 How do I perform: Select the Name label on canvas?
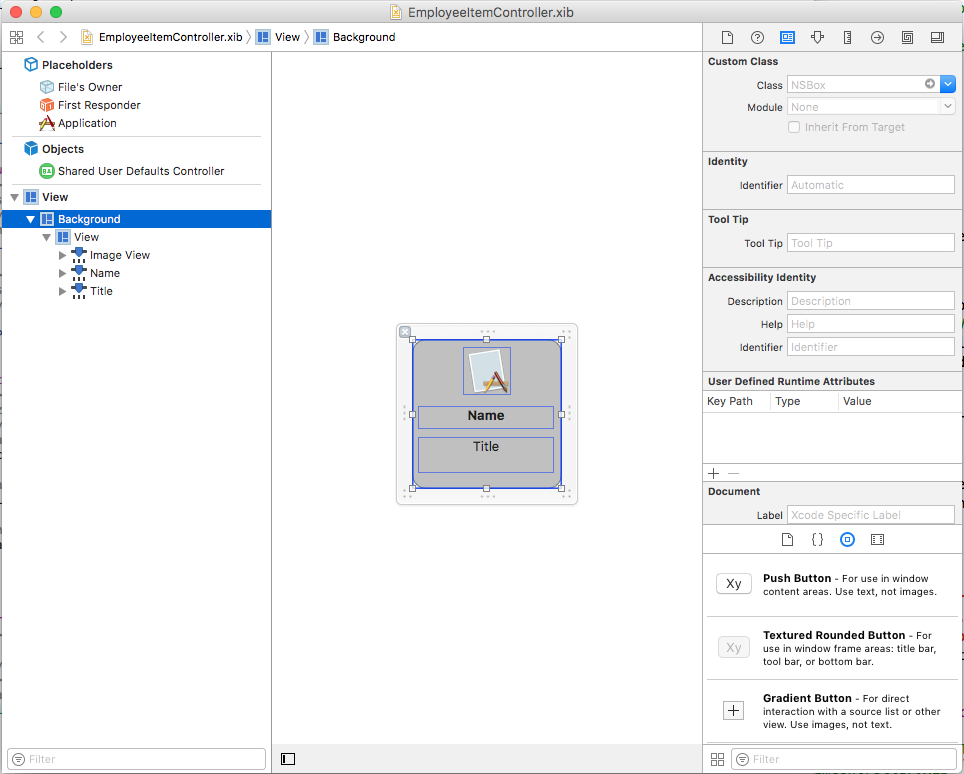[x=486, y=417]
